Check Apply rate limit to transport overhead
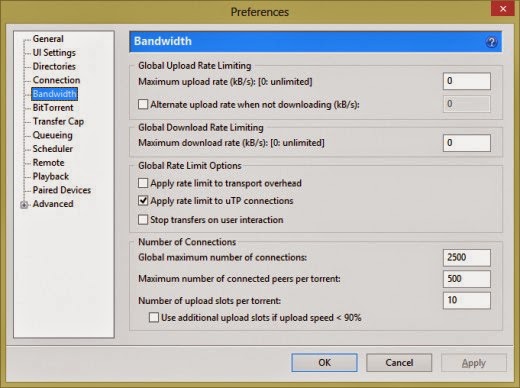The height and width of the screenshot is (388, 520). point(143,183)
